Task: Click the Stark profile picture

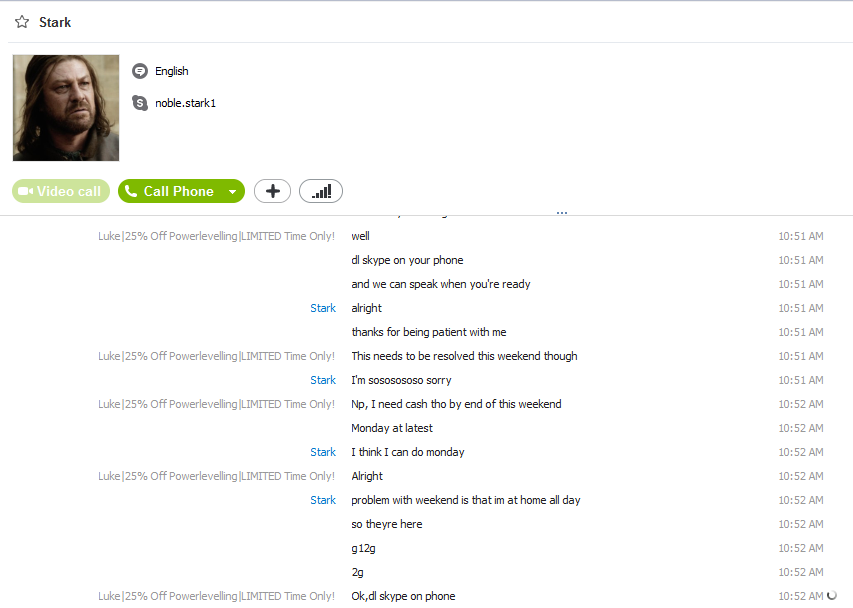Action: click(66, 108)
